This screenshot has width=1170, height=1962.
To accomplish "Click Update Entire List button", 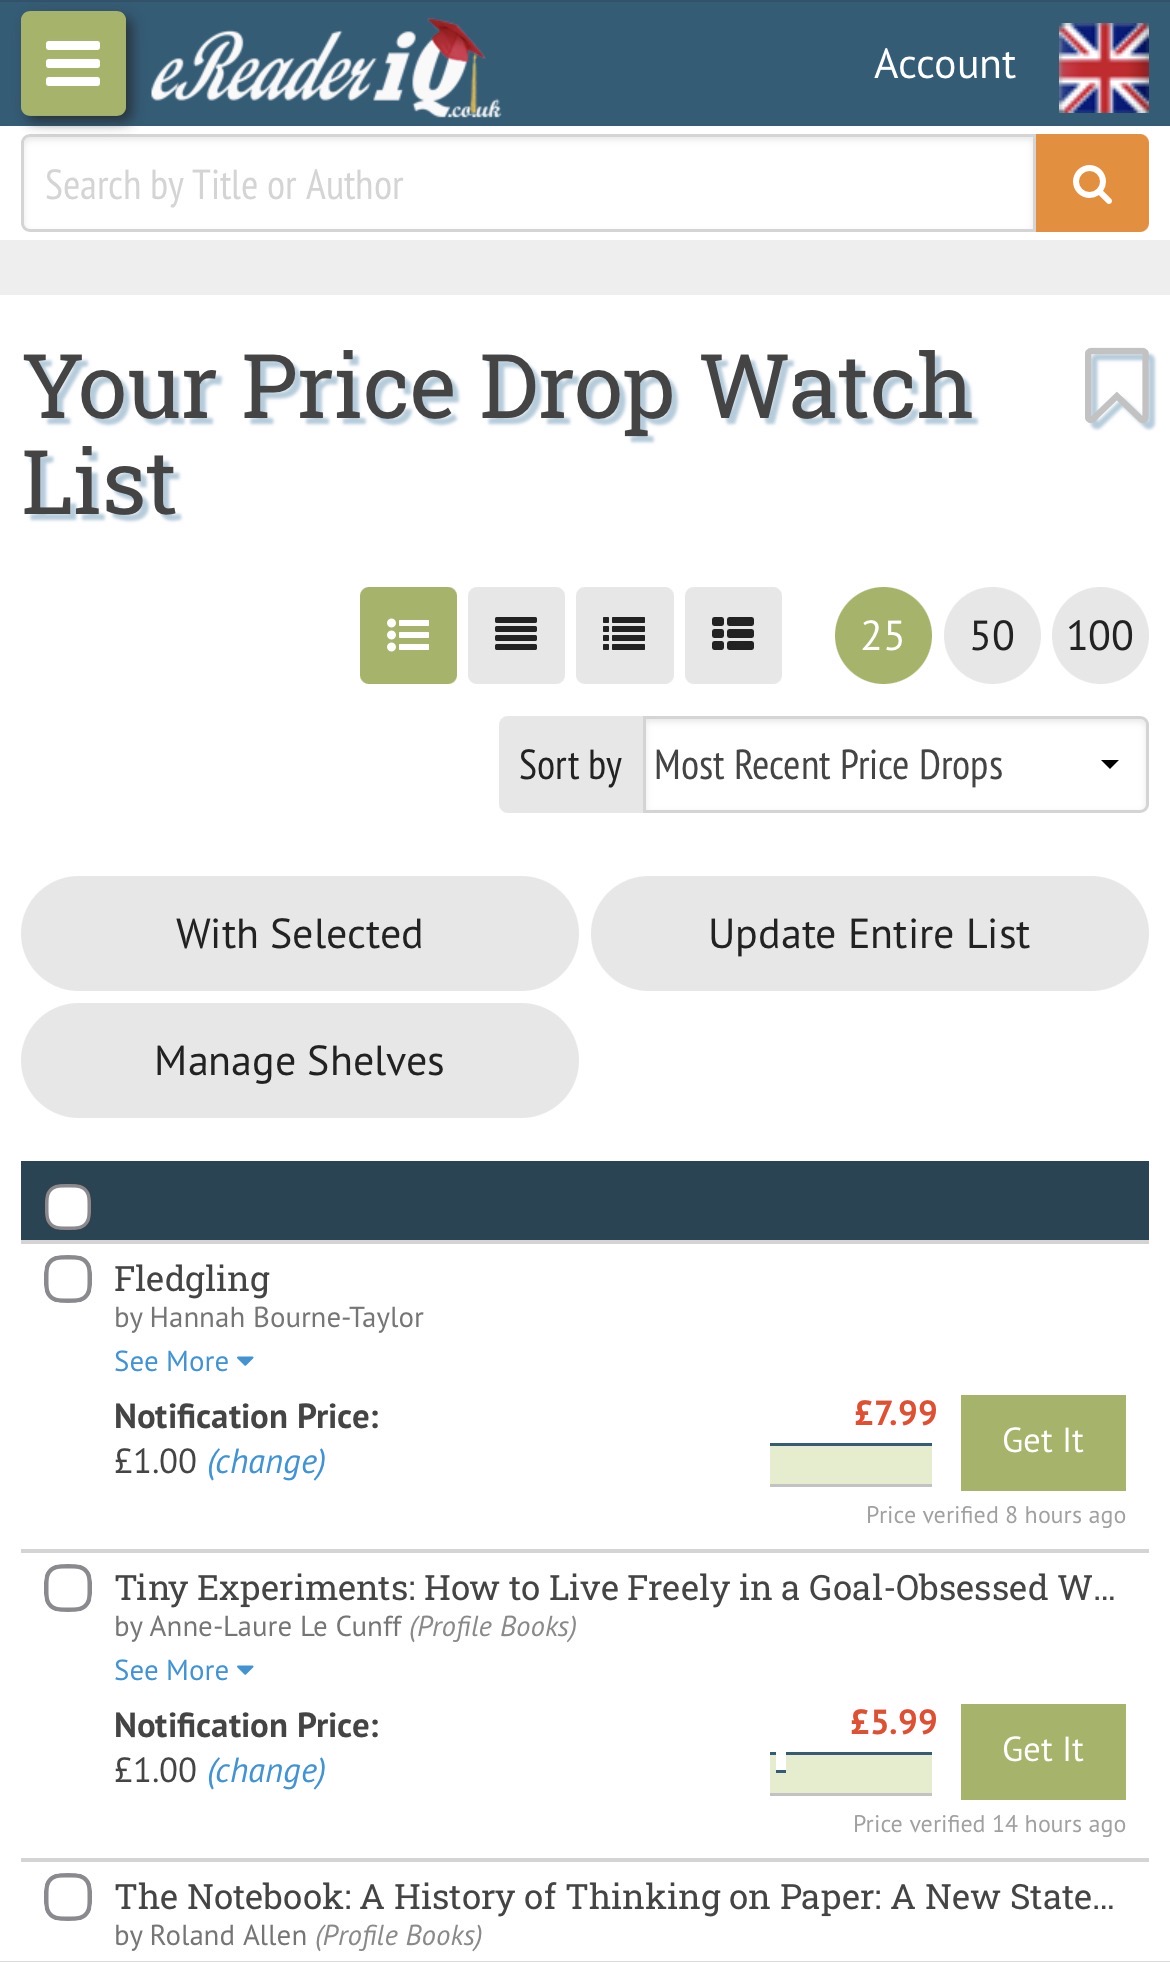I will [869, 934].
